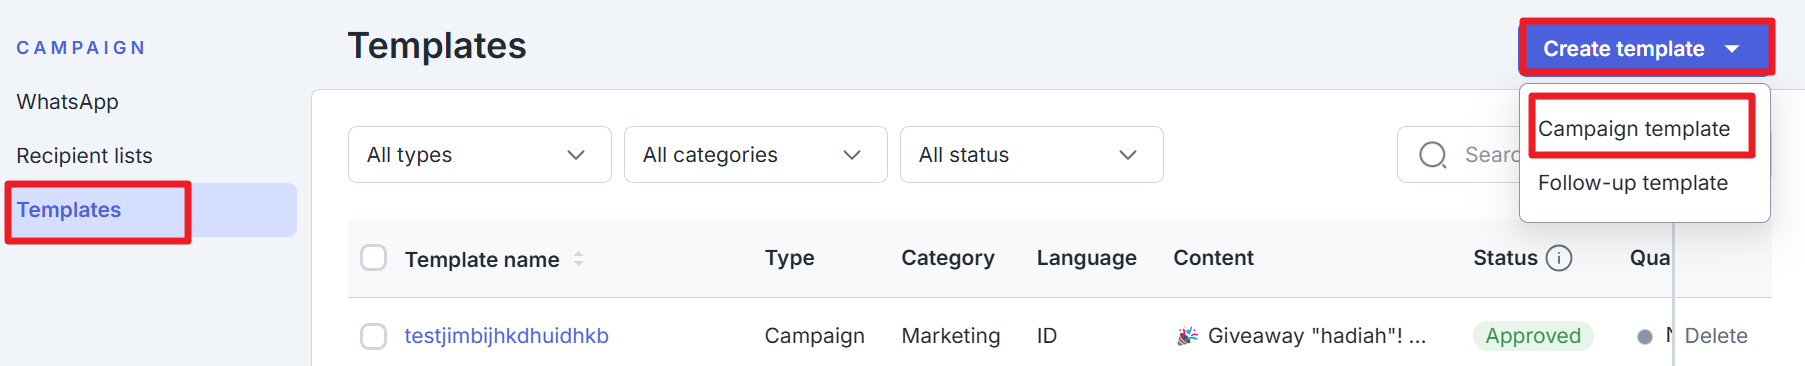The width and height of the screenshot is (1805, 366).
Task: Select Campaign template menu option
Action: click(1634, 129)
